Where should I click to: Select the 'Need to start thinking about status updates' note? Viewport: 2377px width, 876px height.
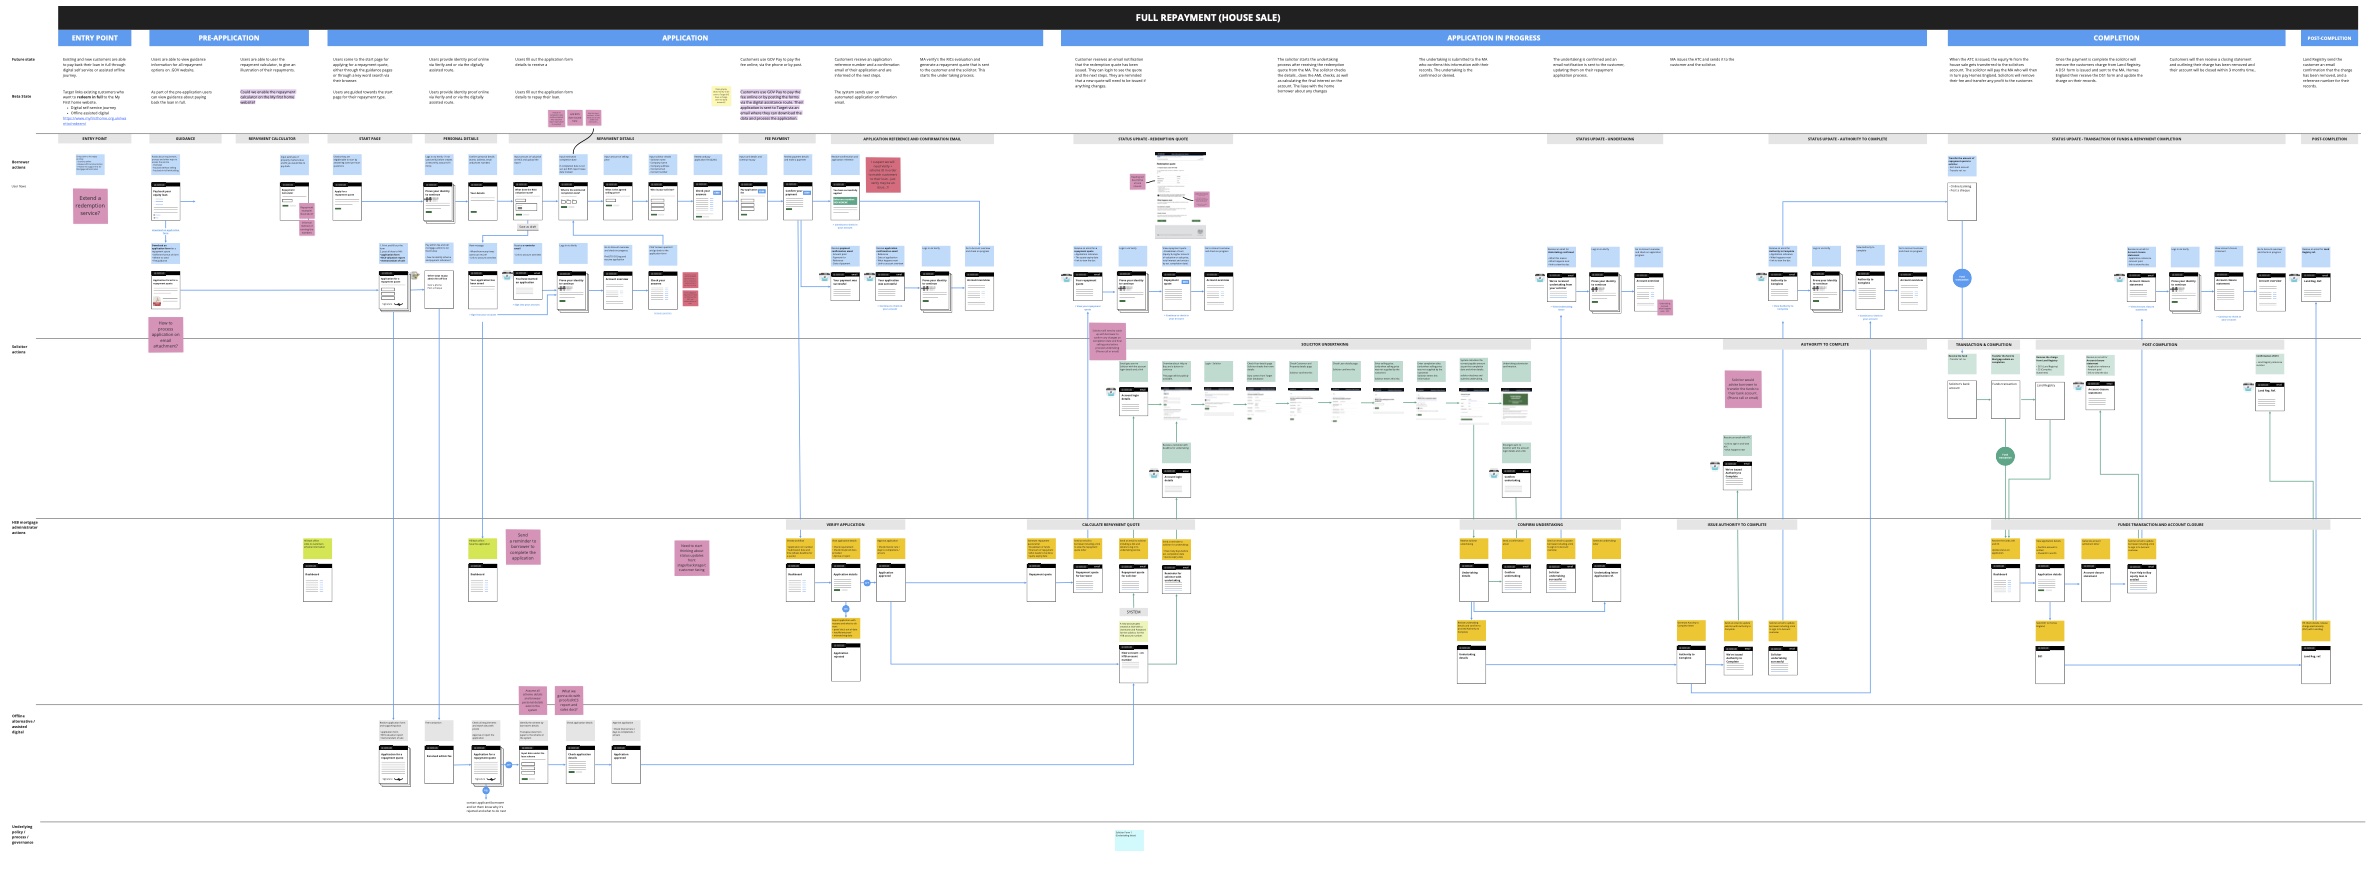click(x=692, y=558)
